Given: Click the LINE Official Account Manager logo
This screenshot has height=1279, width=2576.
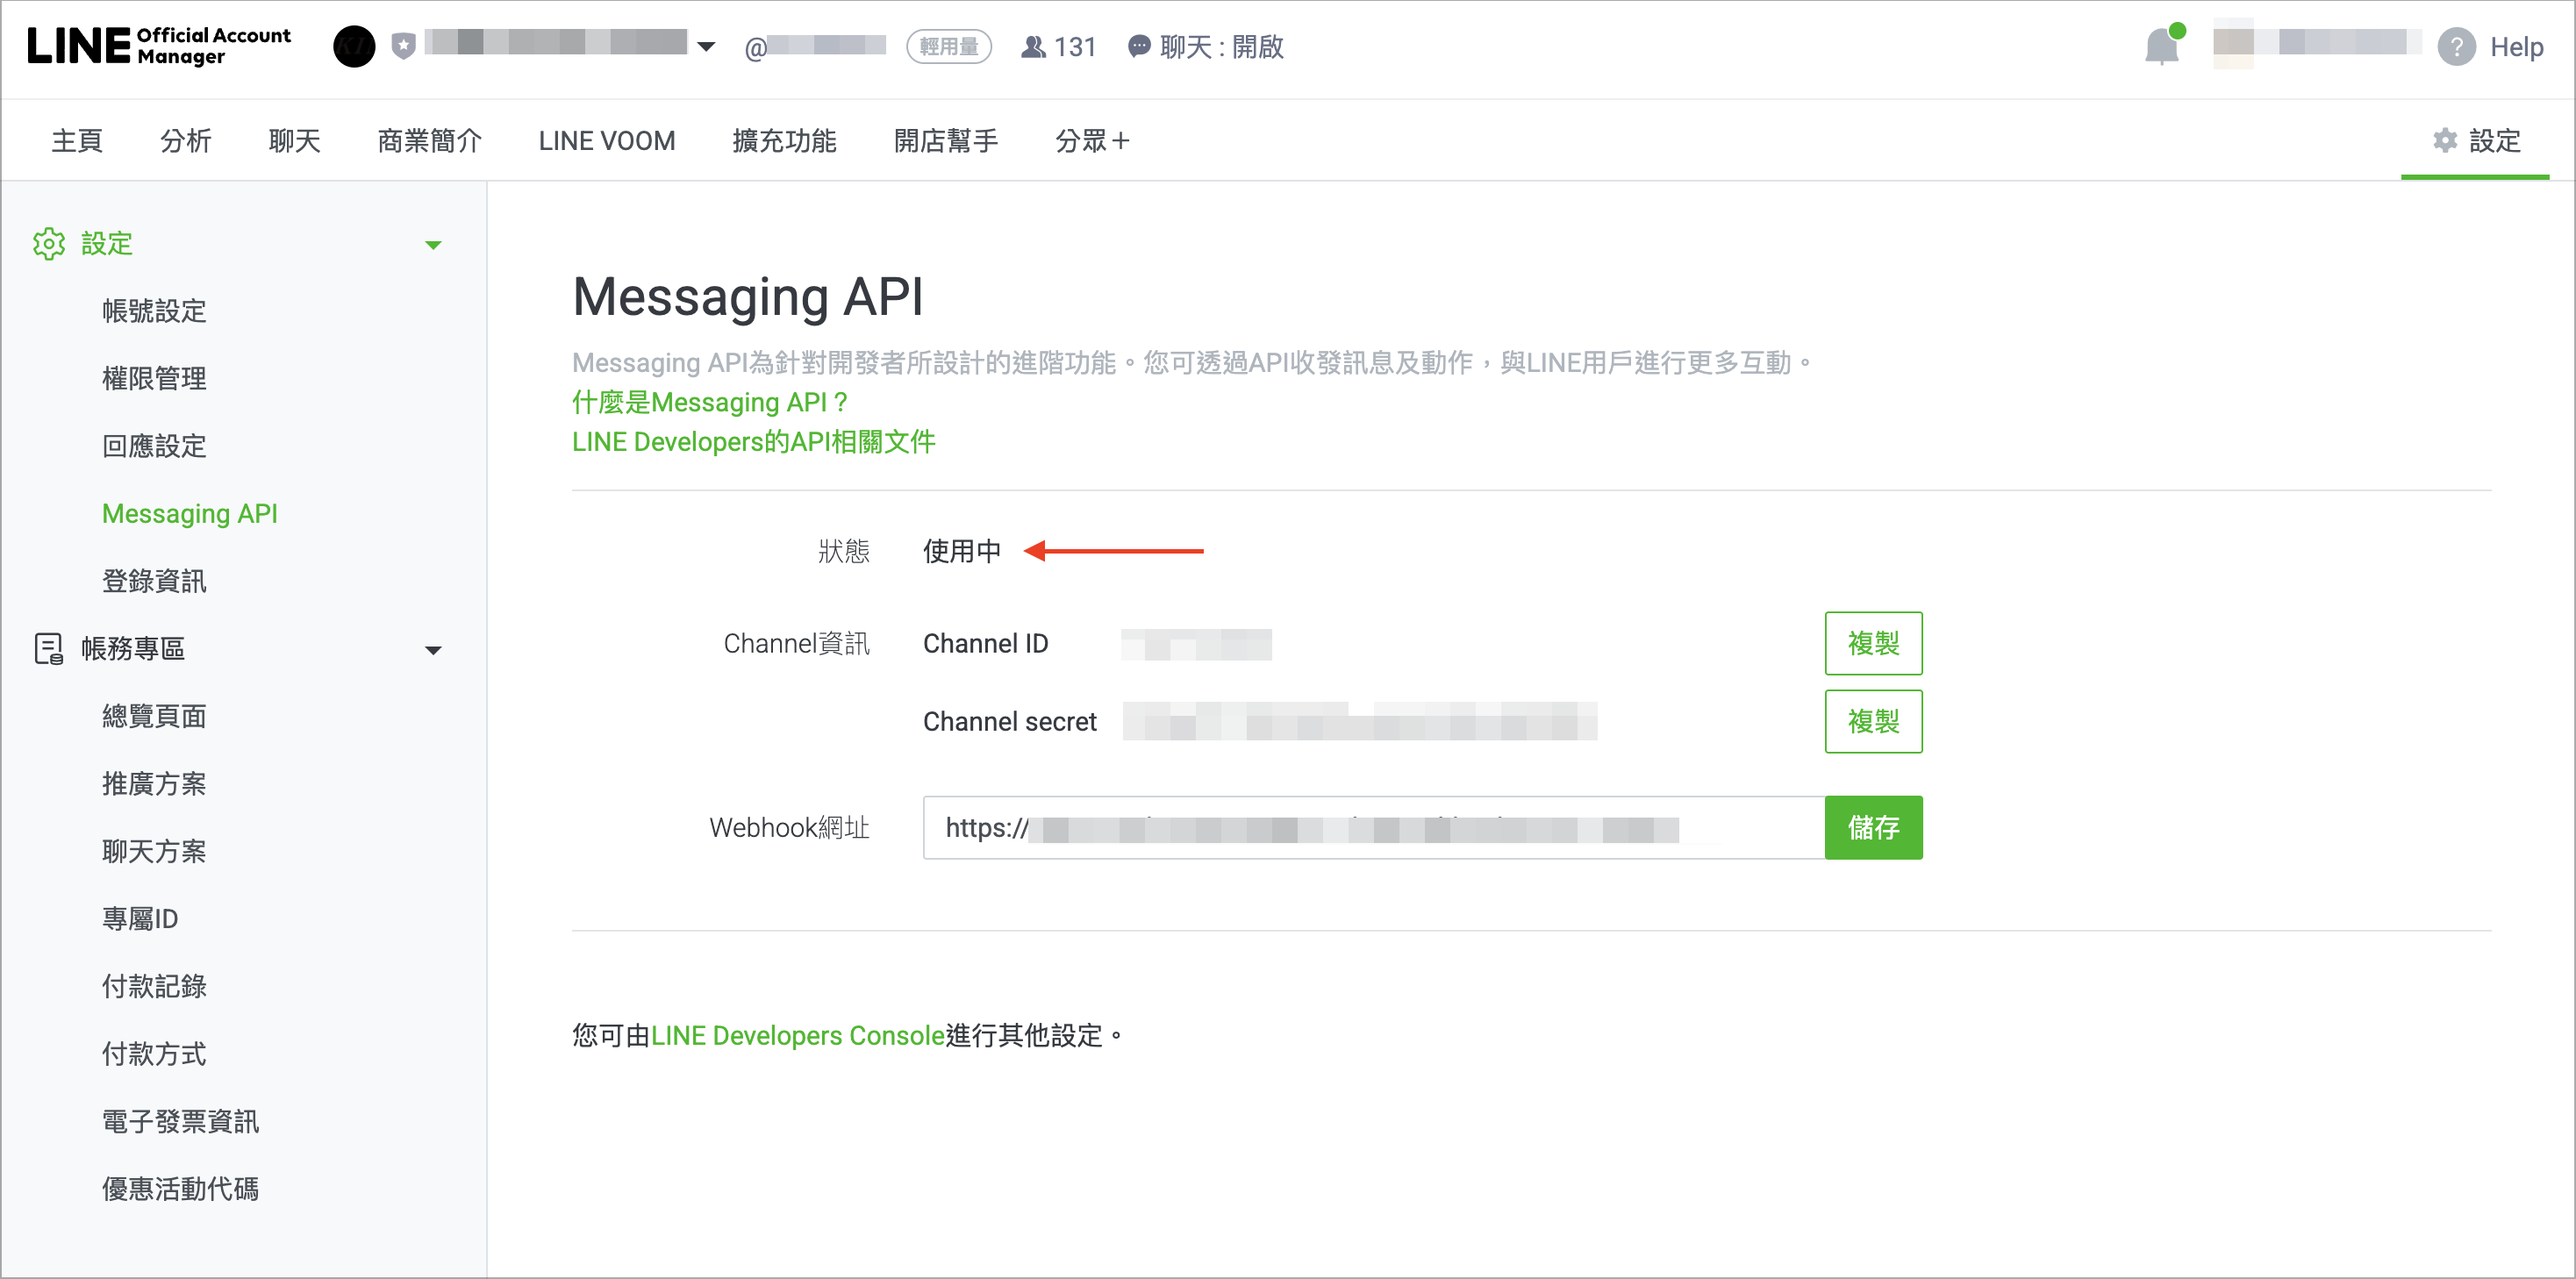Looking at the screenshot, I should coord(159,46).
